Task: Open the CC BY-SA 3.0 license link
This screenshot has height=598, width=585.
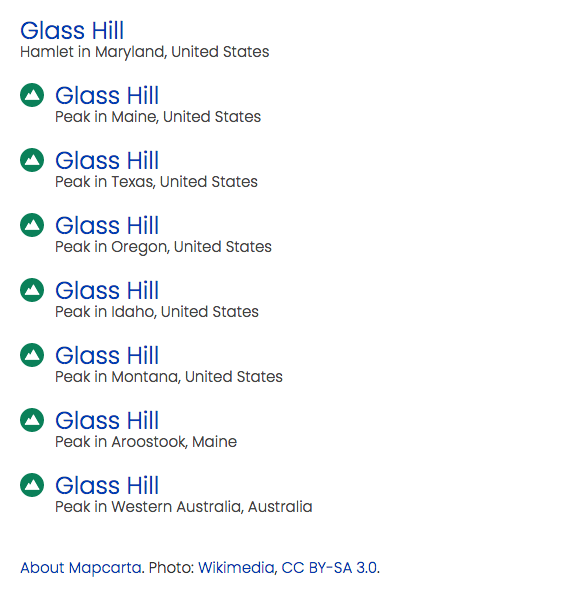Action: coord(329,568)
